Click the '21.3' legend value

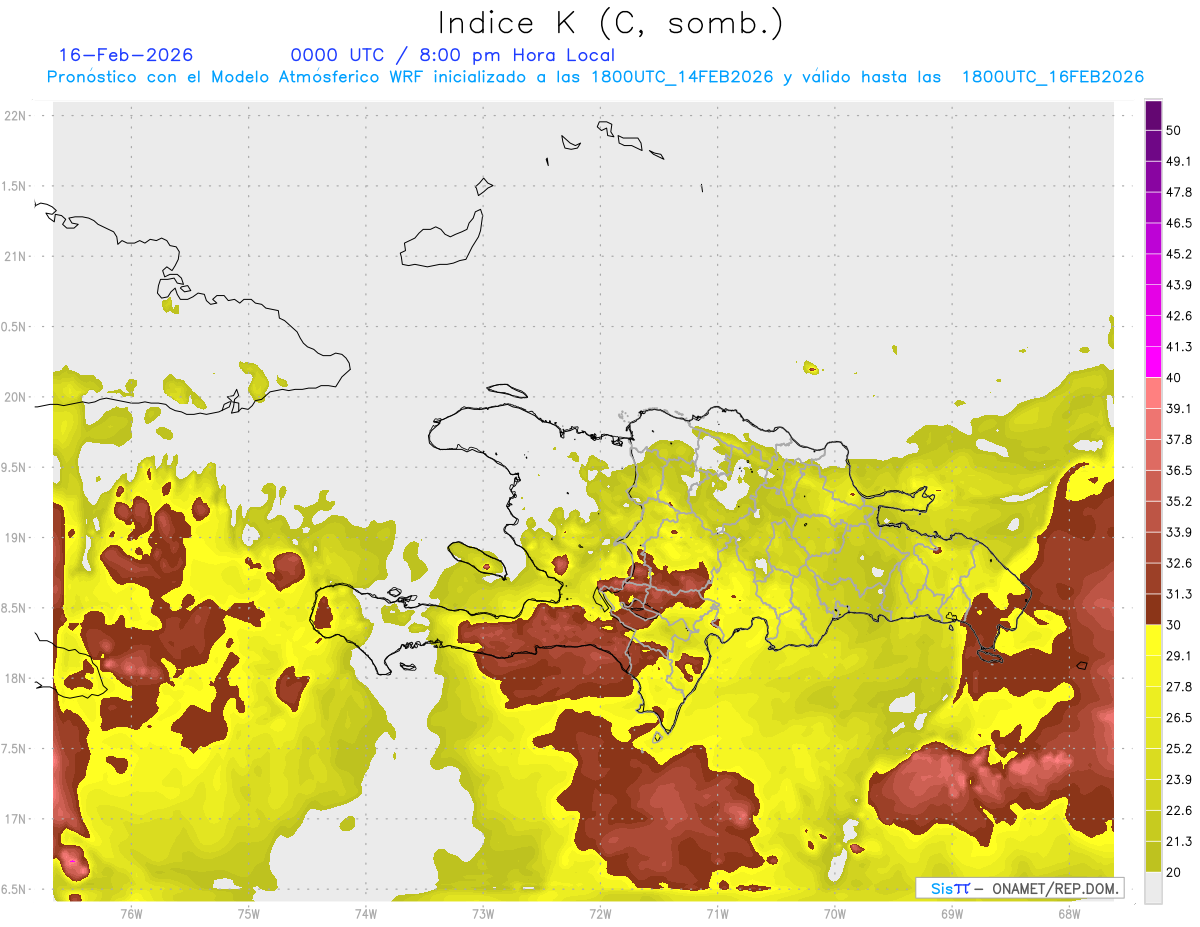pos(1179,841)
